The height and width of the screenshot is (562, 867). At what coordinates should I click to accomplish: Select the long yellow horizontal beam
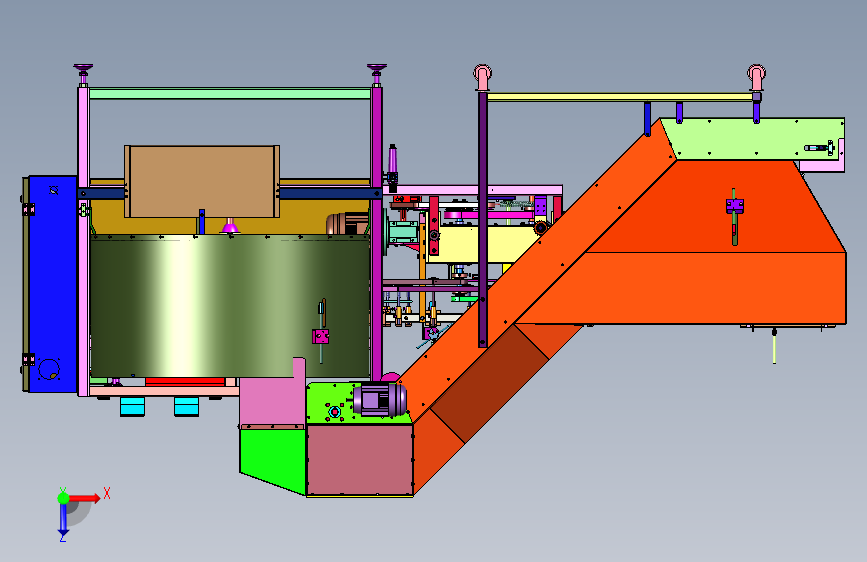[x=620, y=97]
